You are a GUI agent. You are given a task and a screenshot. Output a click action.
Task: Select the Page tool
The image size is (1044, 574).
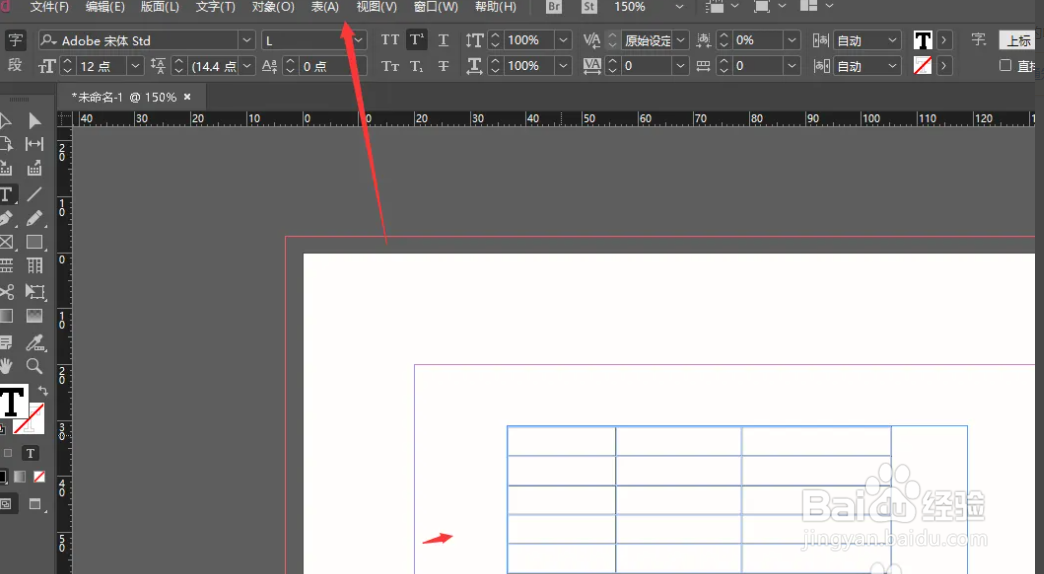pyautogui.click(x=6, y=144)
